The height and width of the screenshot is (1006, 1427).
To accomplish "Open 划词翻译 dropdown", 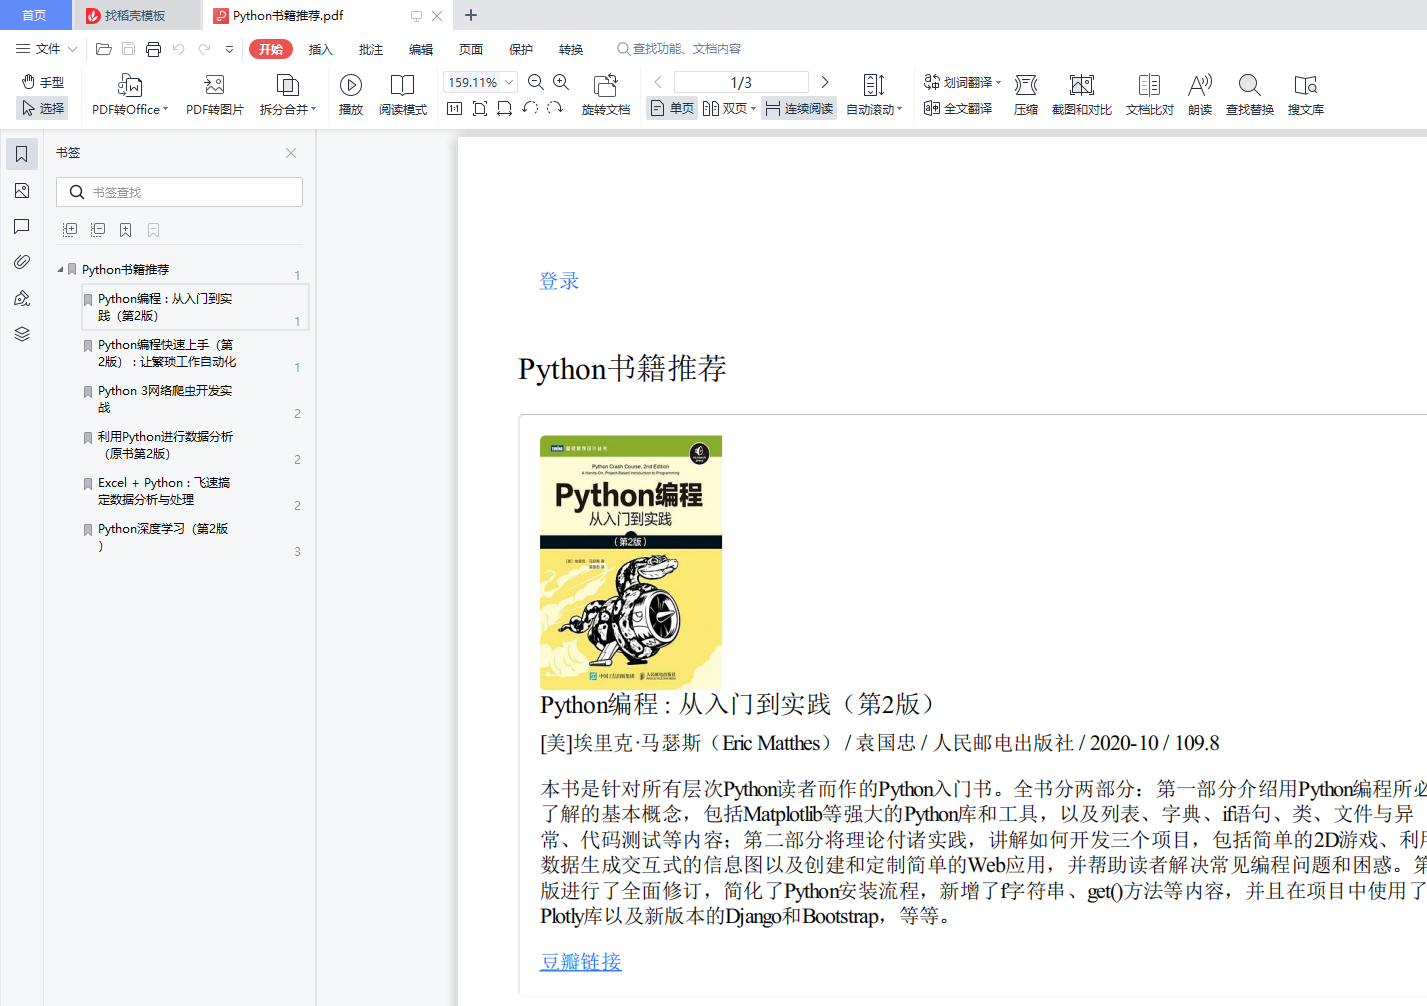I will (x=962, y=82).
